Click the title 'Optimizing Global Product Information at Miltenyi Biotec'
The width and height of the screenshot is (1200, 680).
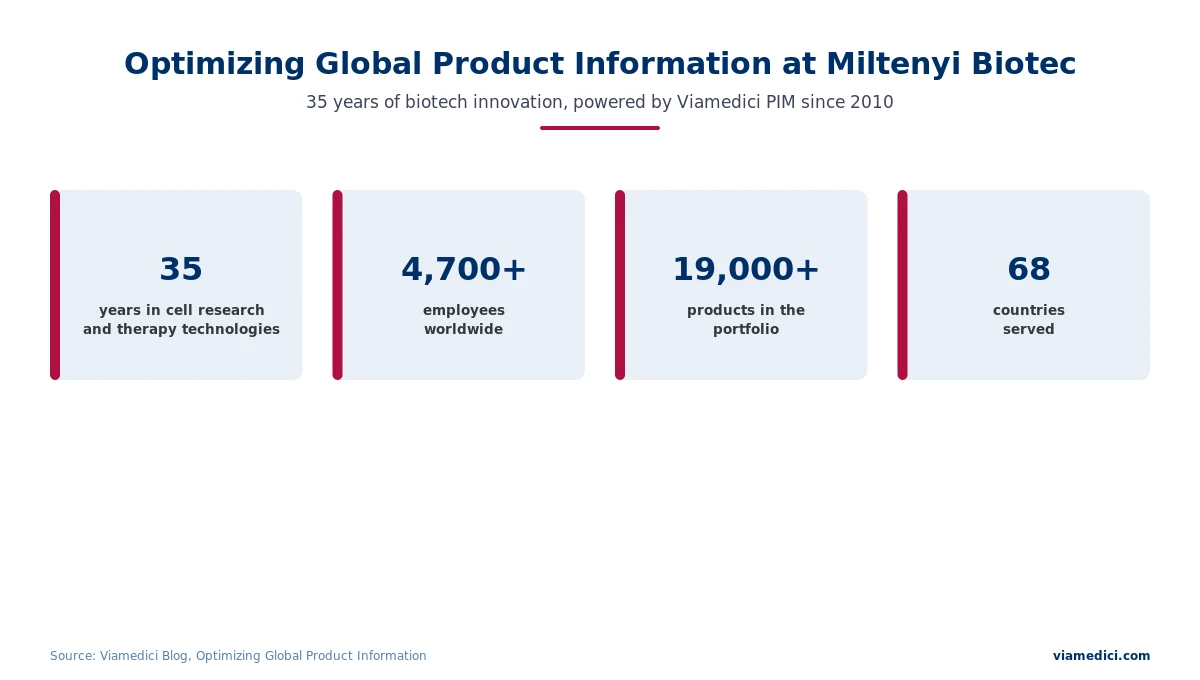click(600, 64)
